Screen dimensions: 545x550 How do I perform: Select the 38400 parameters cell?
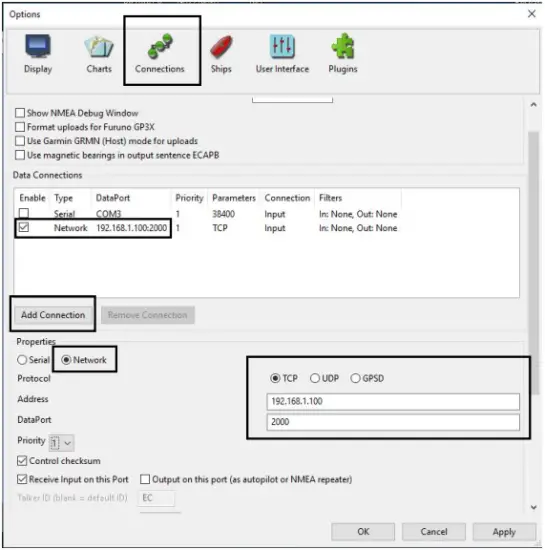pos(223,214)
